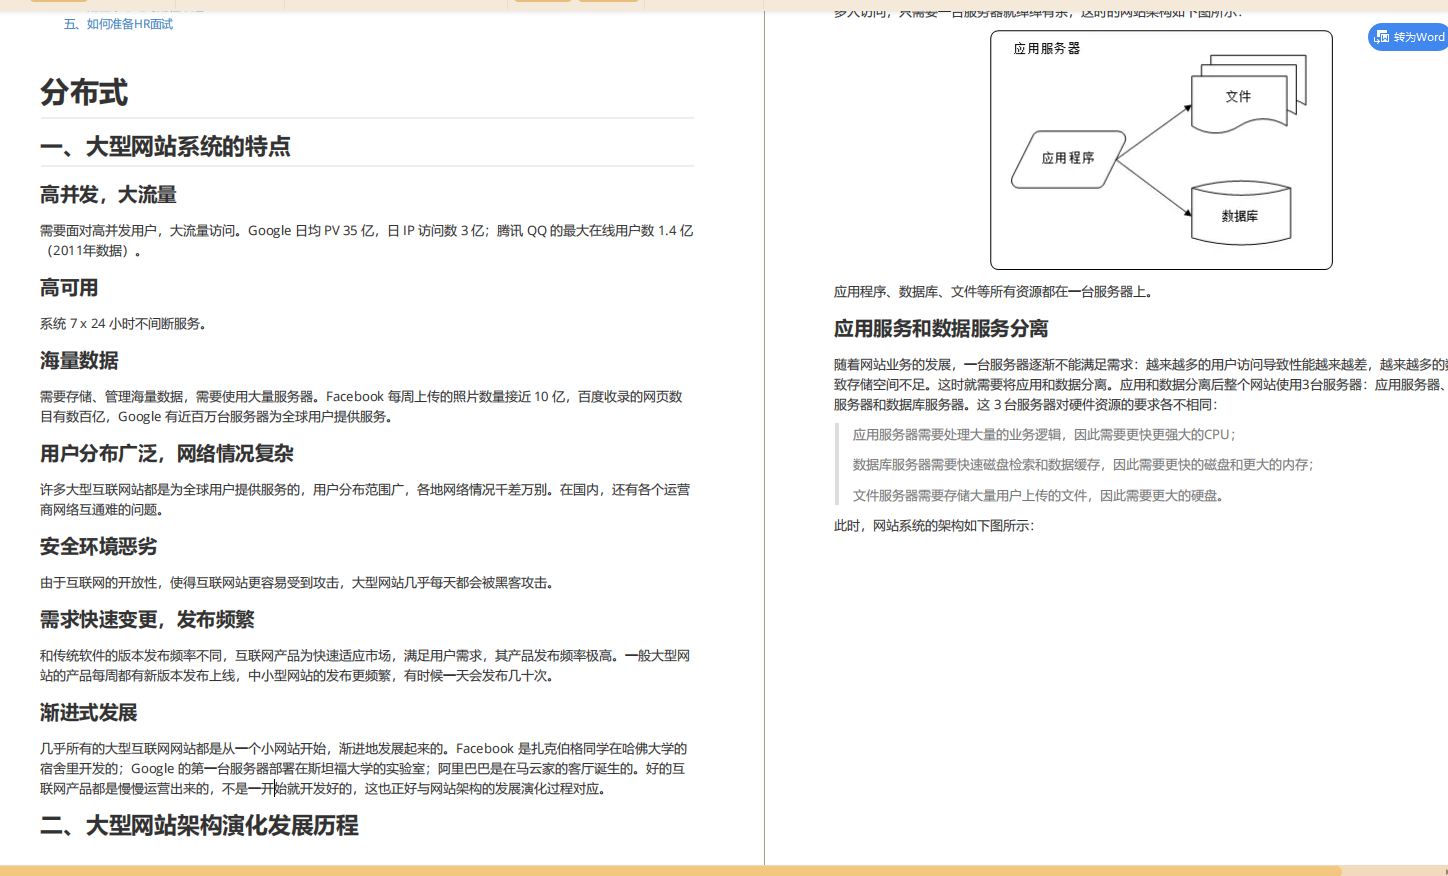The height and width of the screenshot is (876, 1448).
Task: Select the 数据库 database cylinder in the diagram
Action: (1240, 214)
